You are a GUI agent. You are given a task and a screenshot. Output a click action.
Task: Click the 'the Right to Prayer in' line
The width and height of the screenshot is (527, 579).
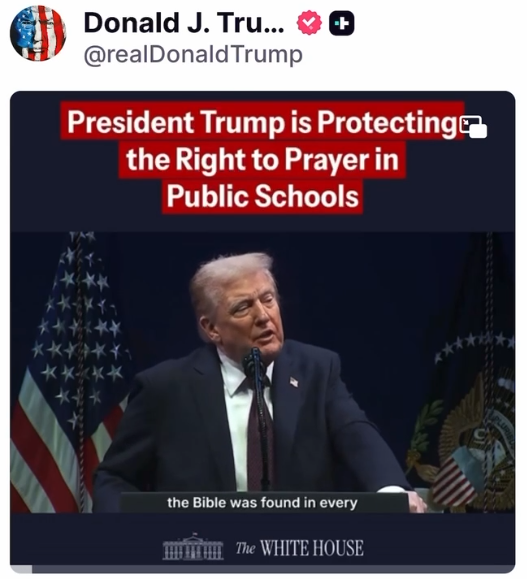pos(262,160)
